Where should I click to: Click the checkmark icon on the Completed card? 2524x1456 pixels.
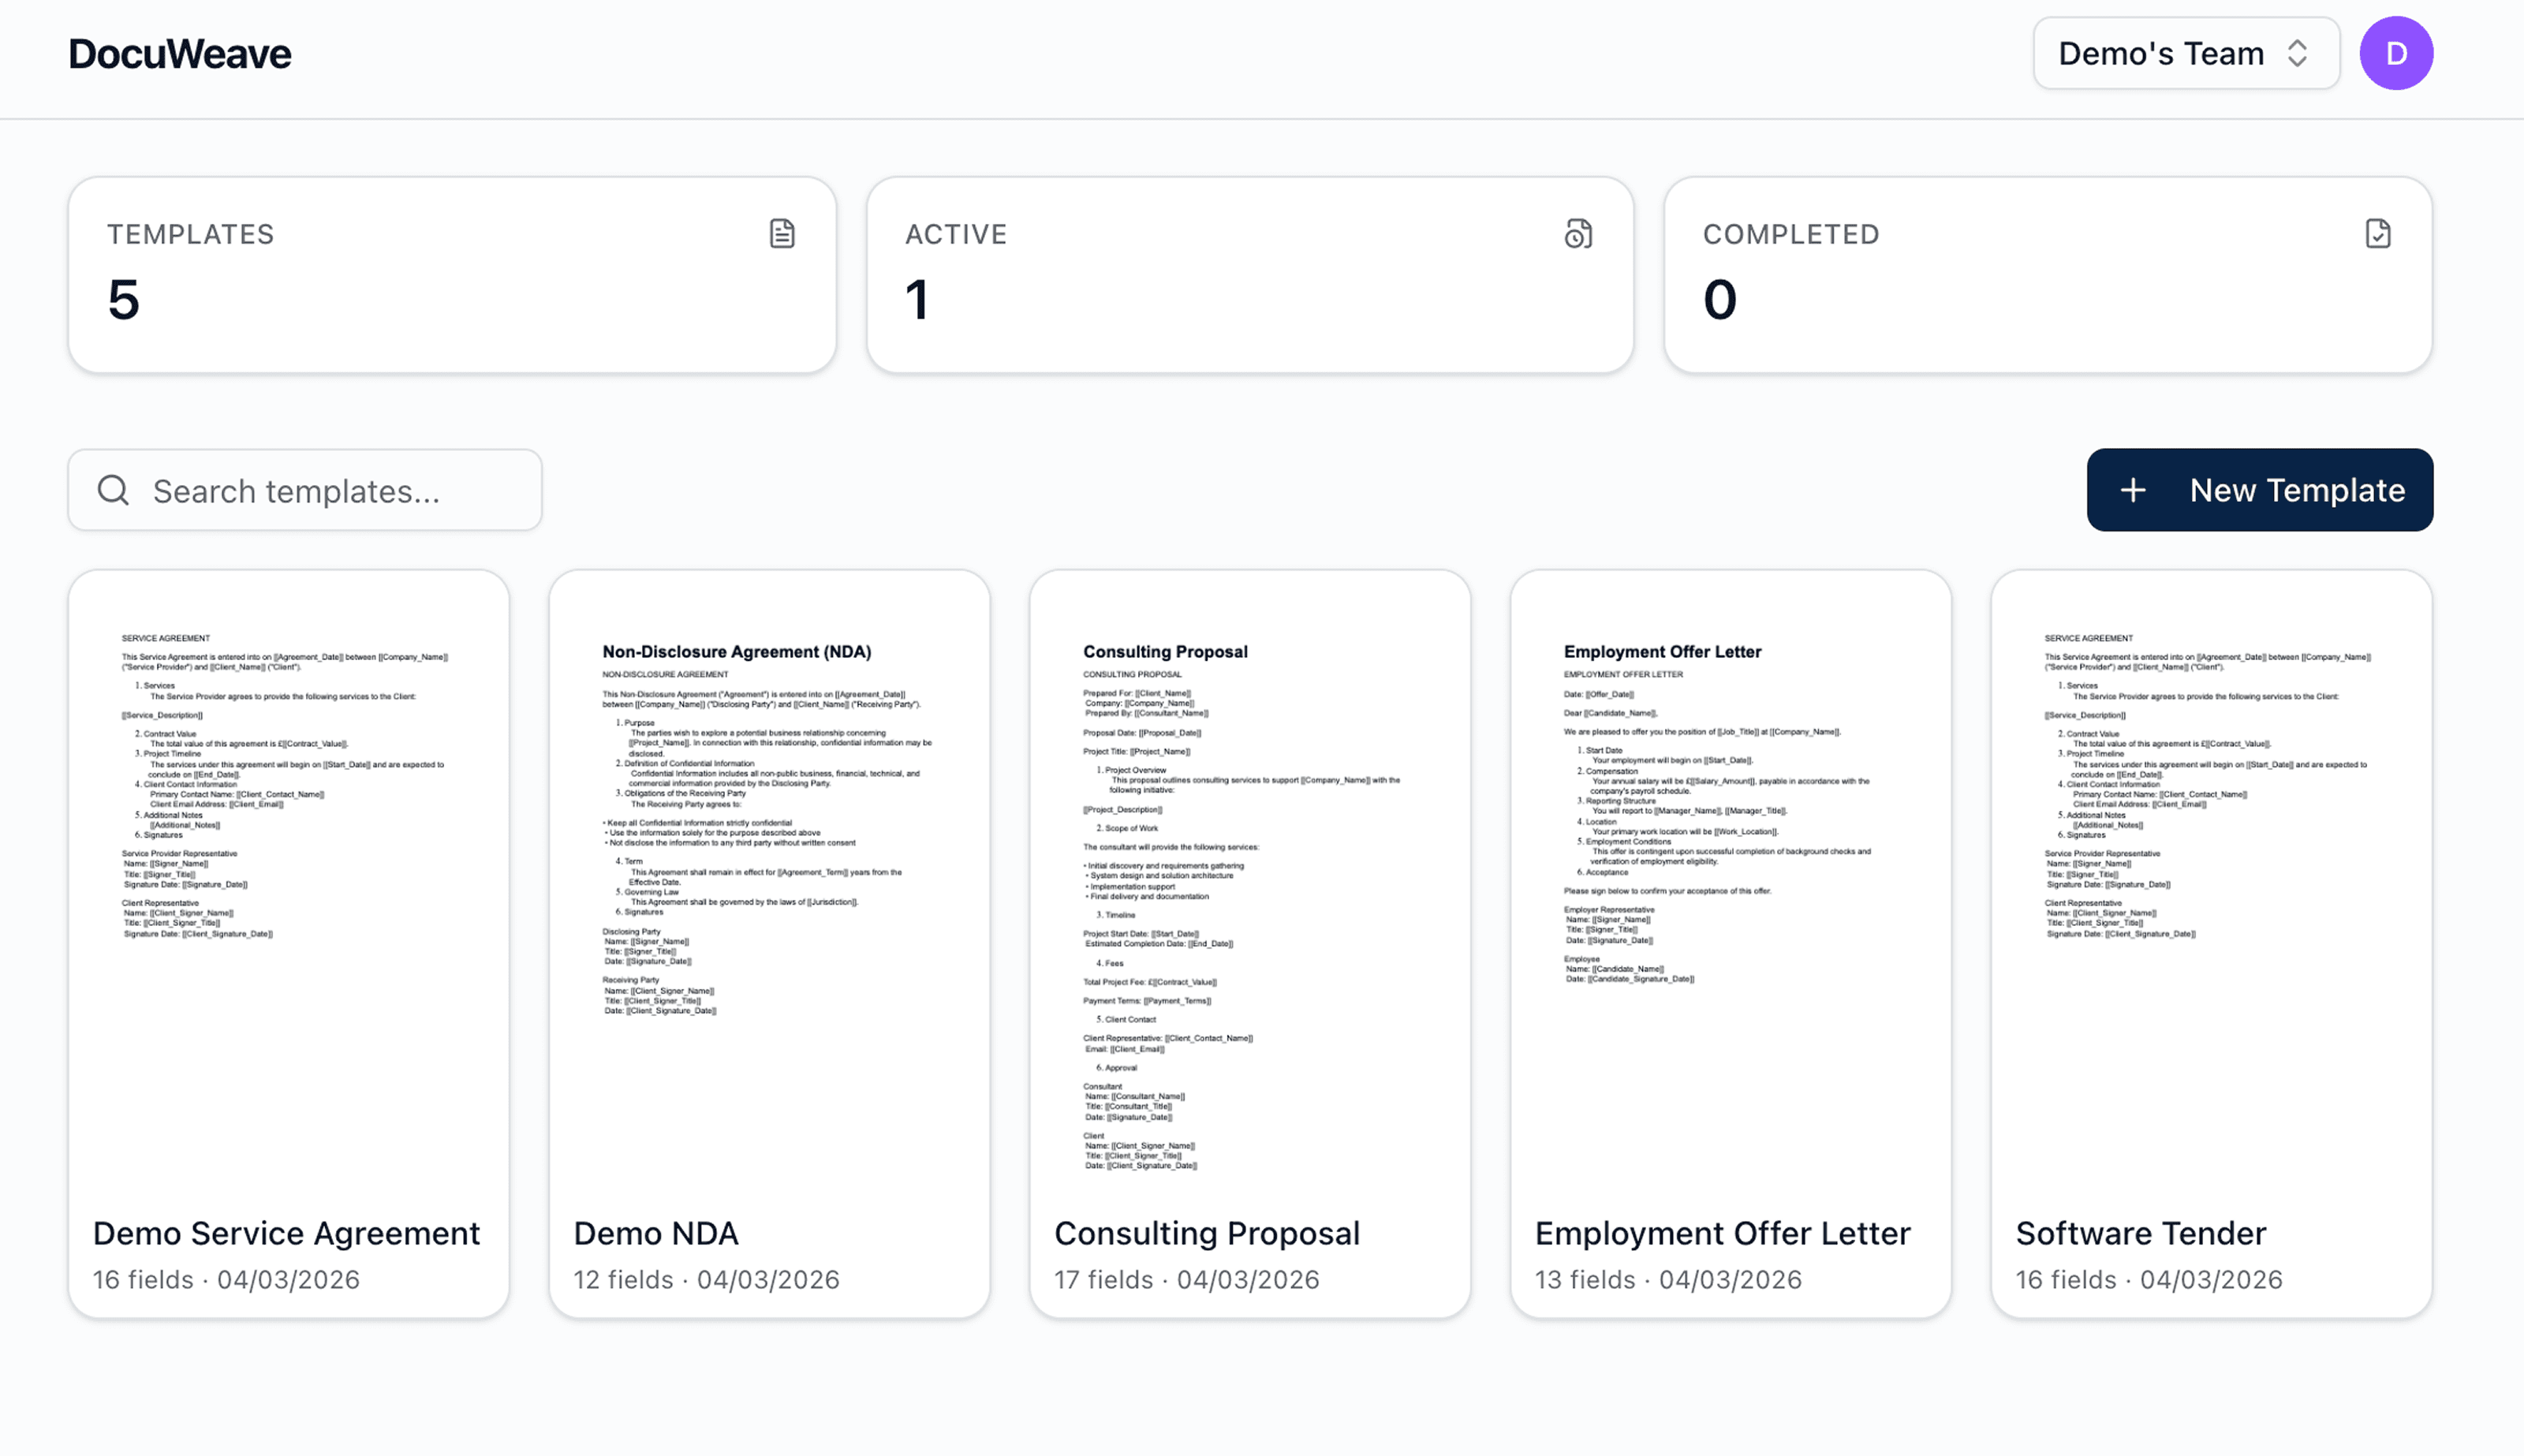(x=2378, y=233)
